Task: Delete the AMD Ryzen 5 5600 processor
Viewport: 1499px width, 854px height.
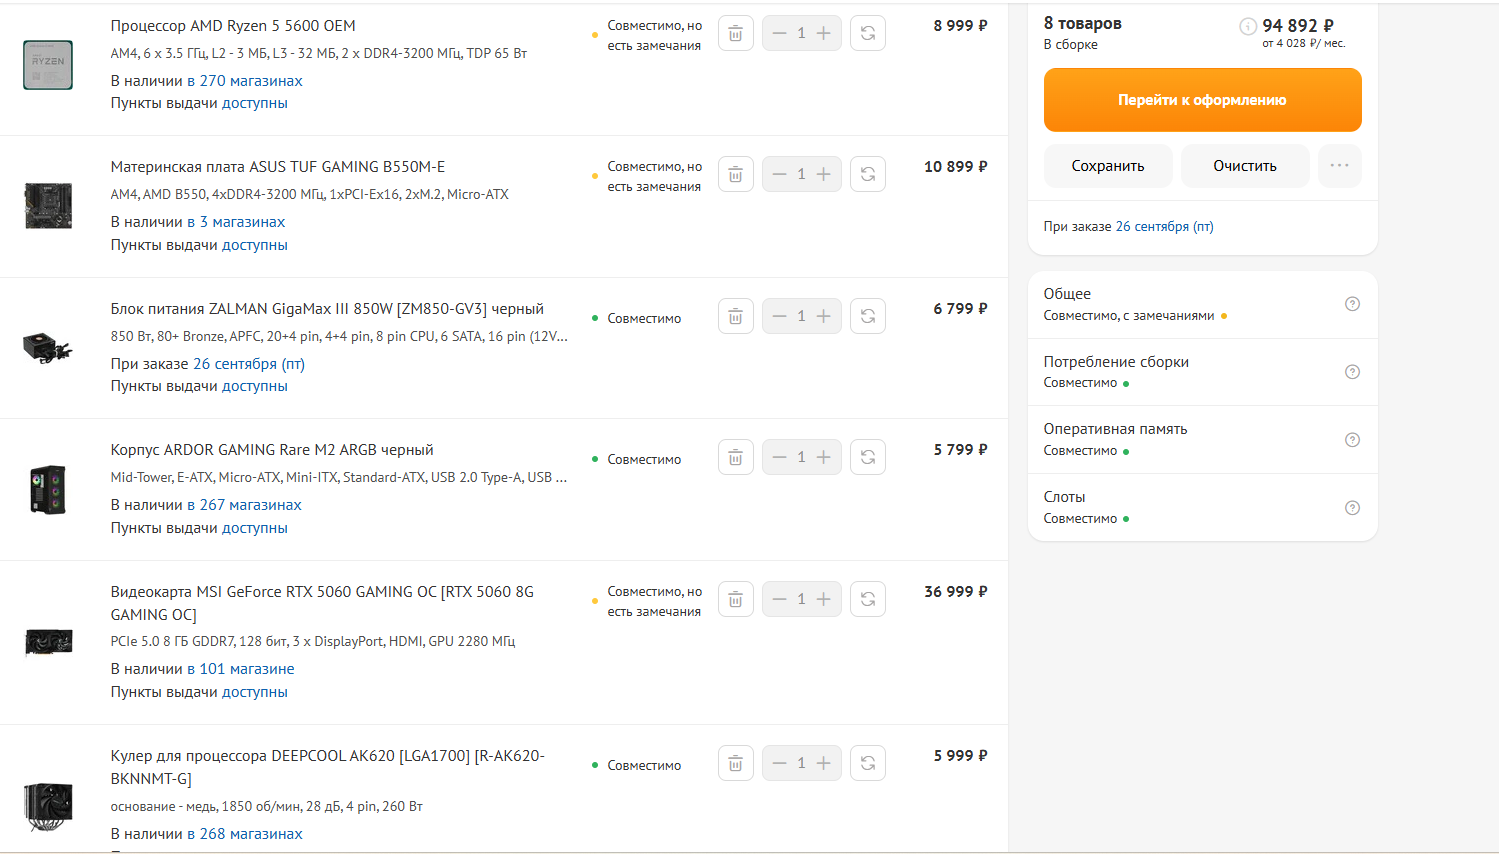Action: point(735,33)
